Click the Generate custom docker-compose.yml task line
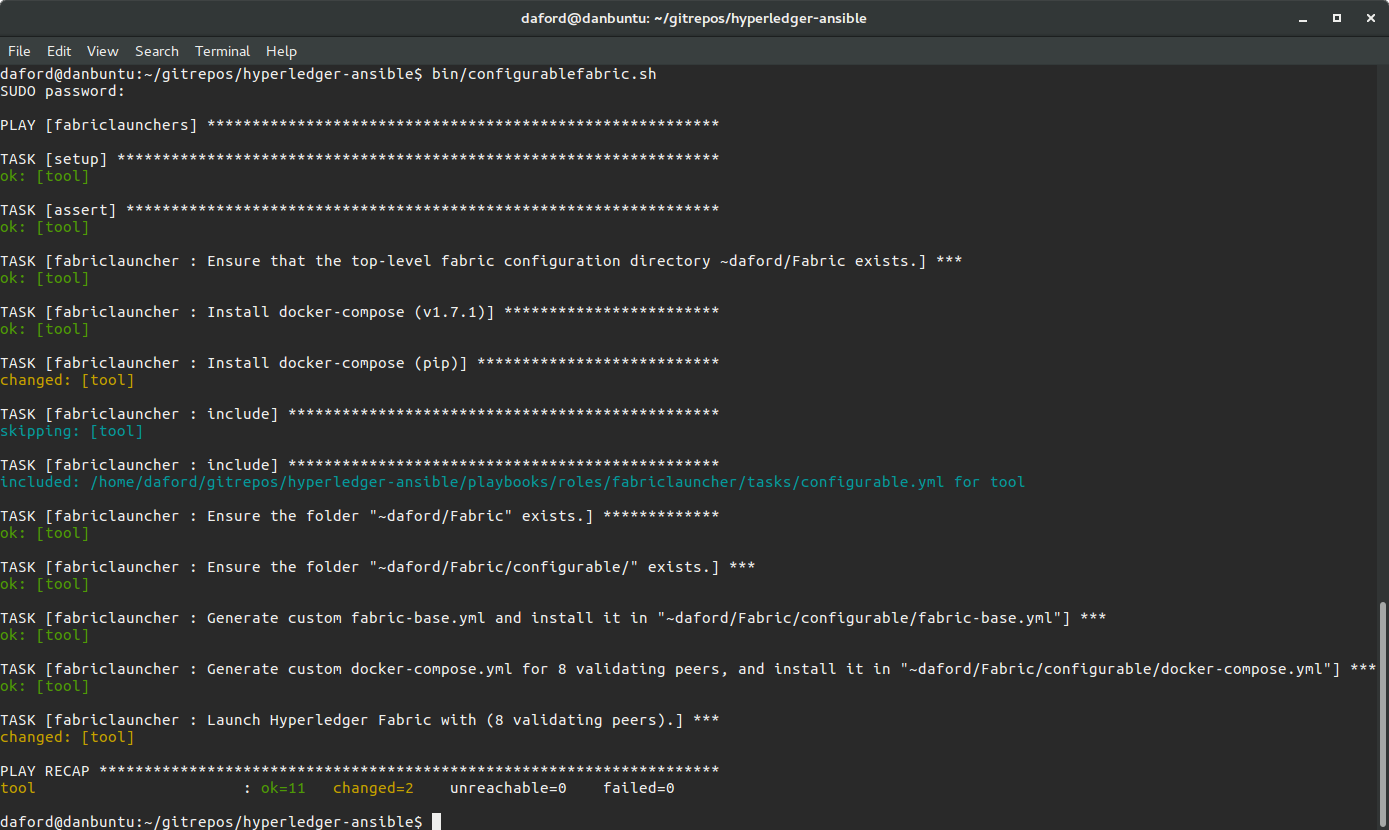The height and width of the screenshot is (830, 1389). (x=688, y=669)
